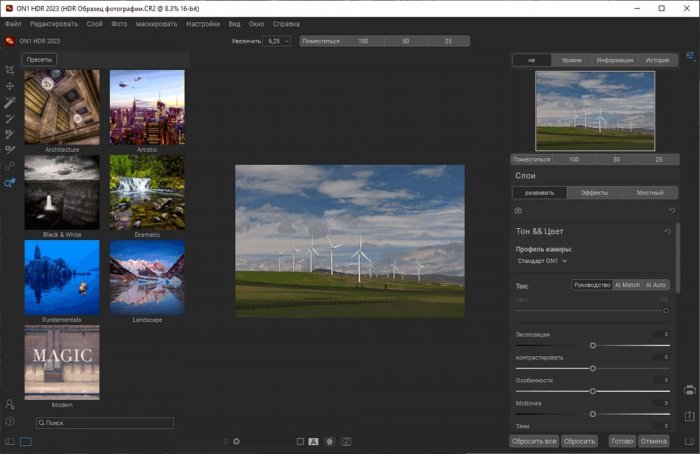This screenshot has height=454, width=700.
Task: Open the help question mark icon
Action: [x=9, y=421]
